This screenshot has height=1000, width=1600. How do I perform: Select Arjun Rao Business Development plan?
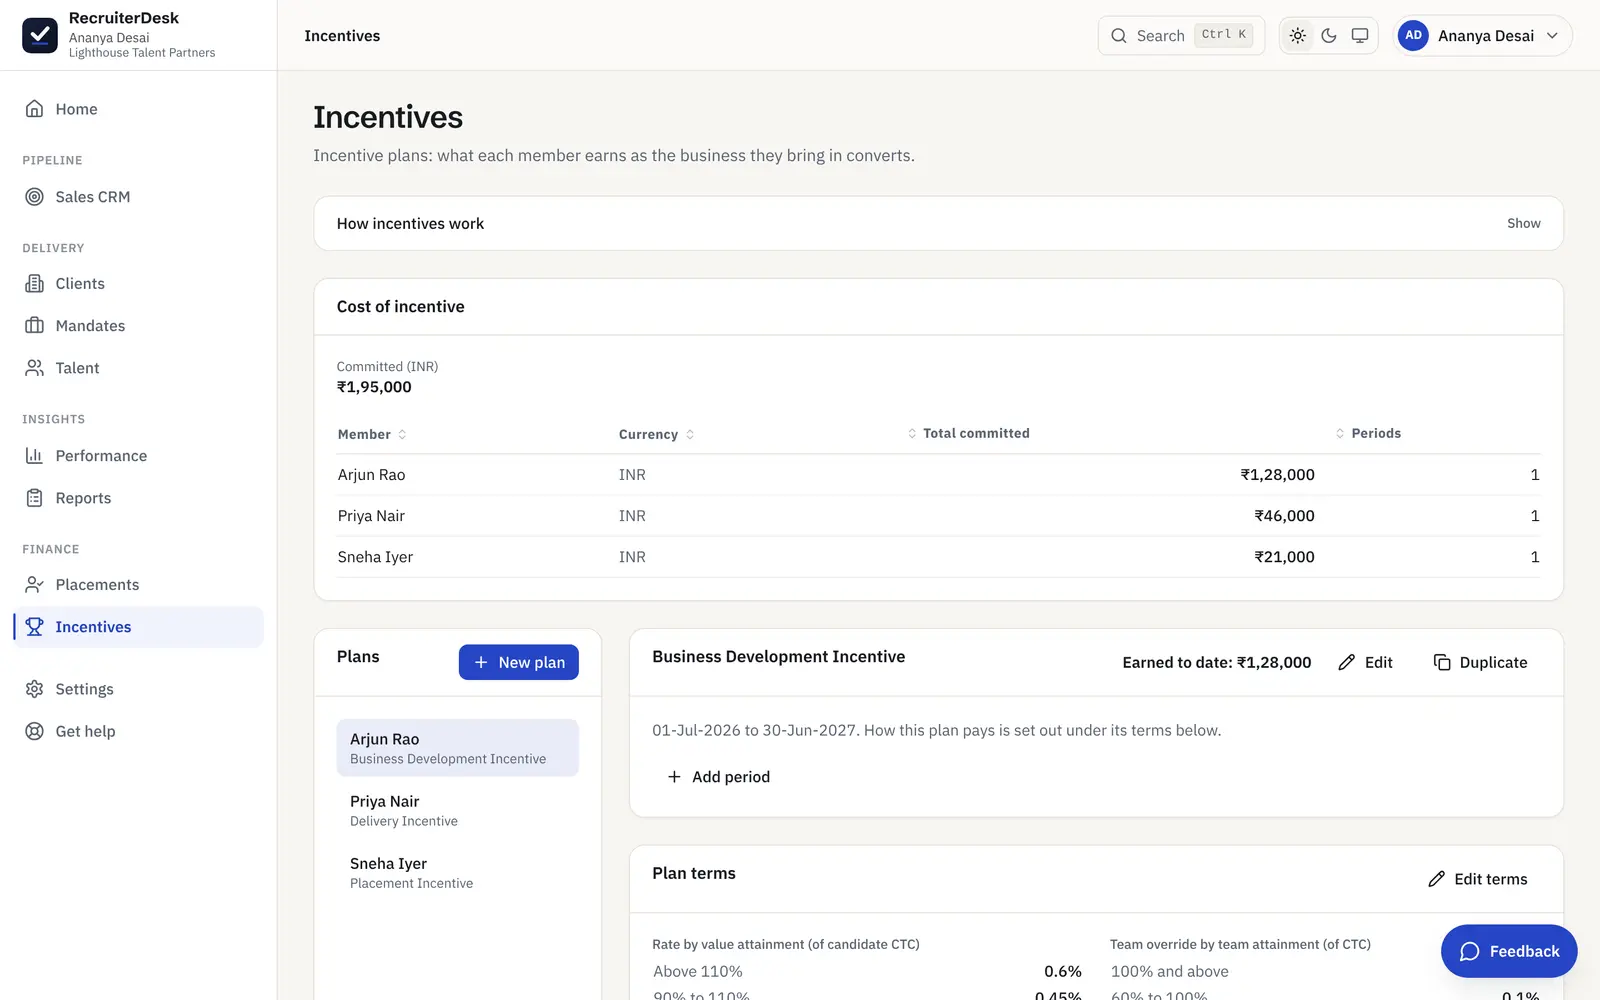point(458,748)
